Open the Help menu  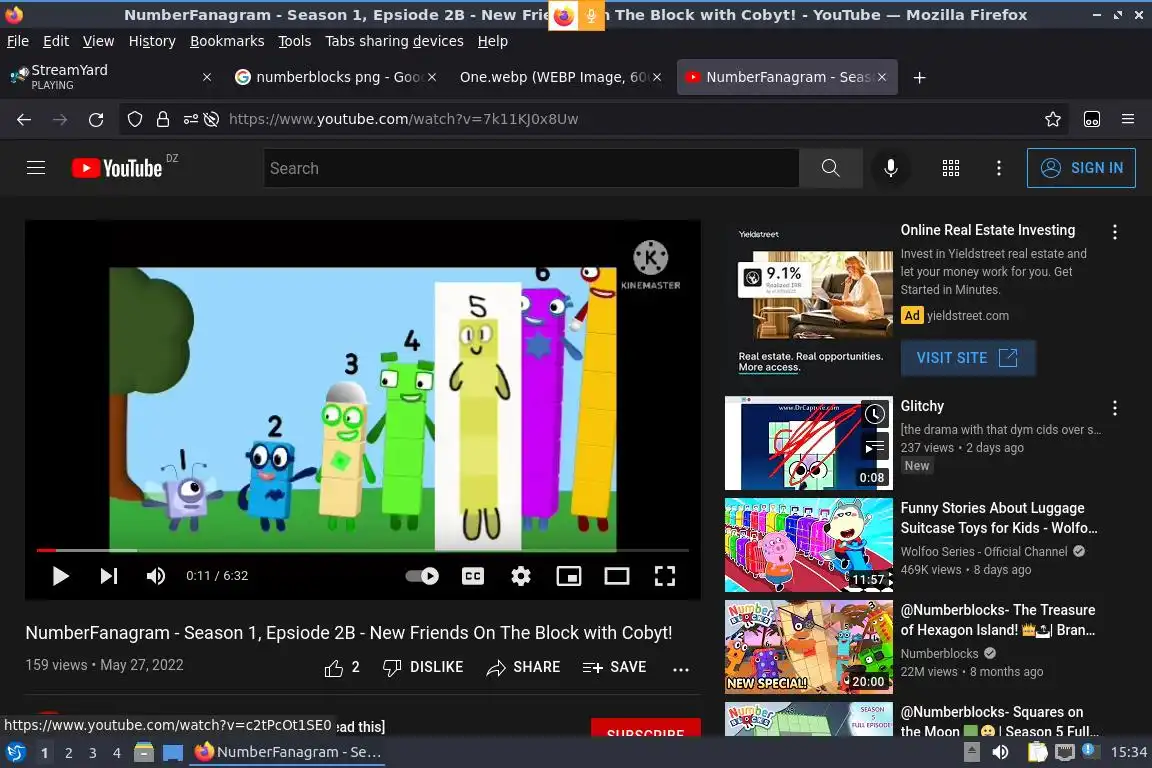coord(492,41)
